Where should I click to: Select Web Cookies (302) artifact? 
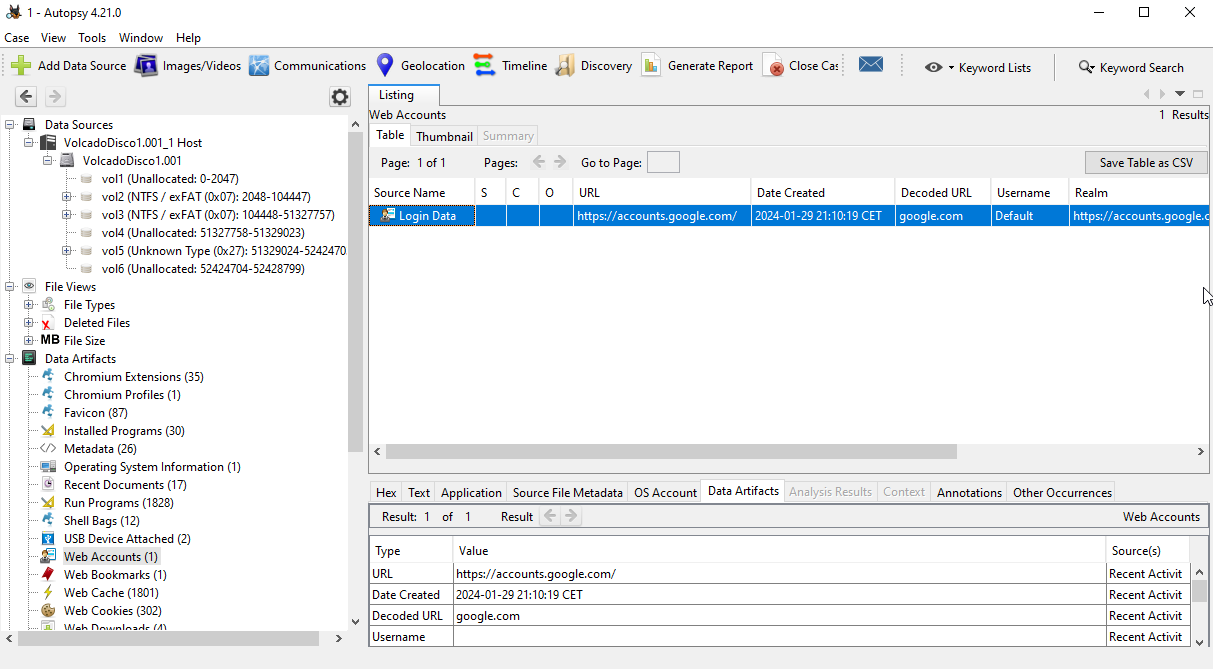point(112,611)
